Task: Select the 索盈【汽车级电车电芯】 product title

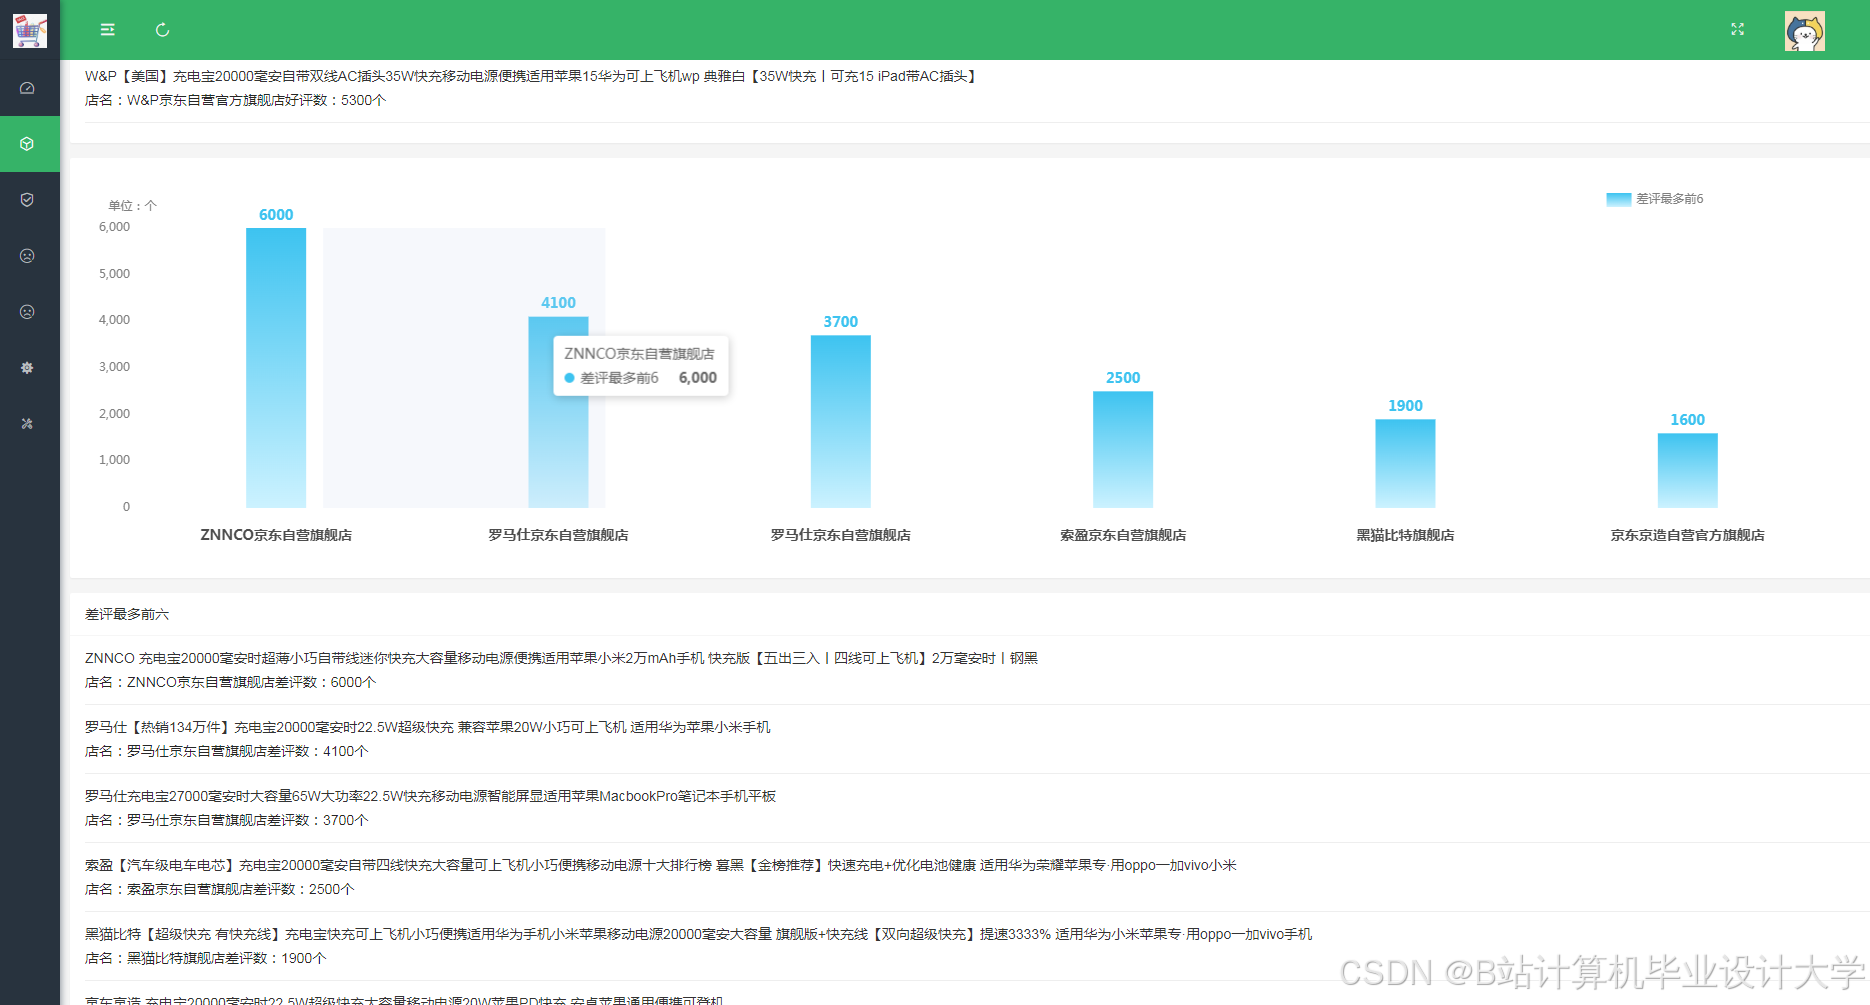Action: point(661,865)
